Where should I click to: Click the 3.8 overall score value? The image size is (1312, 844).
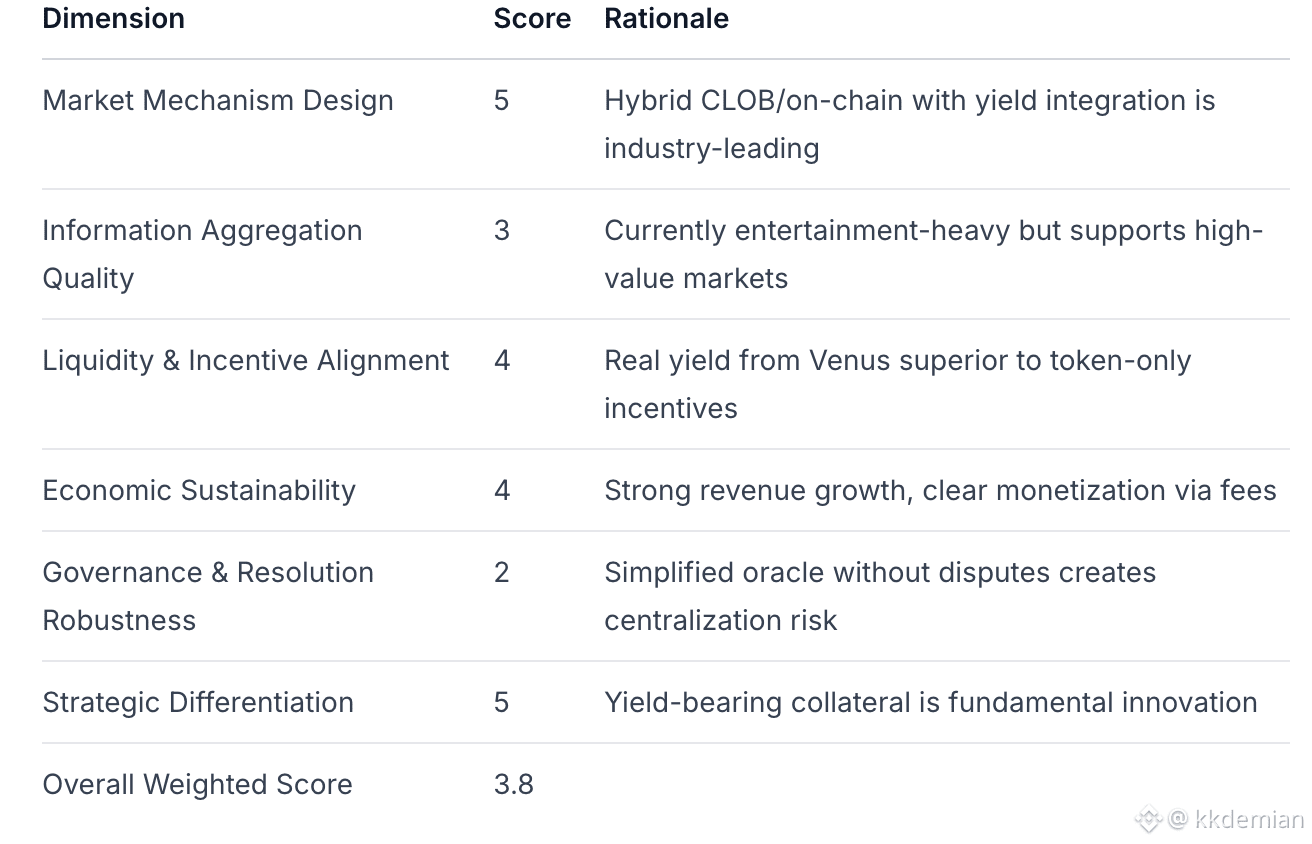(x=513, y=784)
